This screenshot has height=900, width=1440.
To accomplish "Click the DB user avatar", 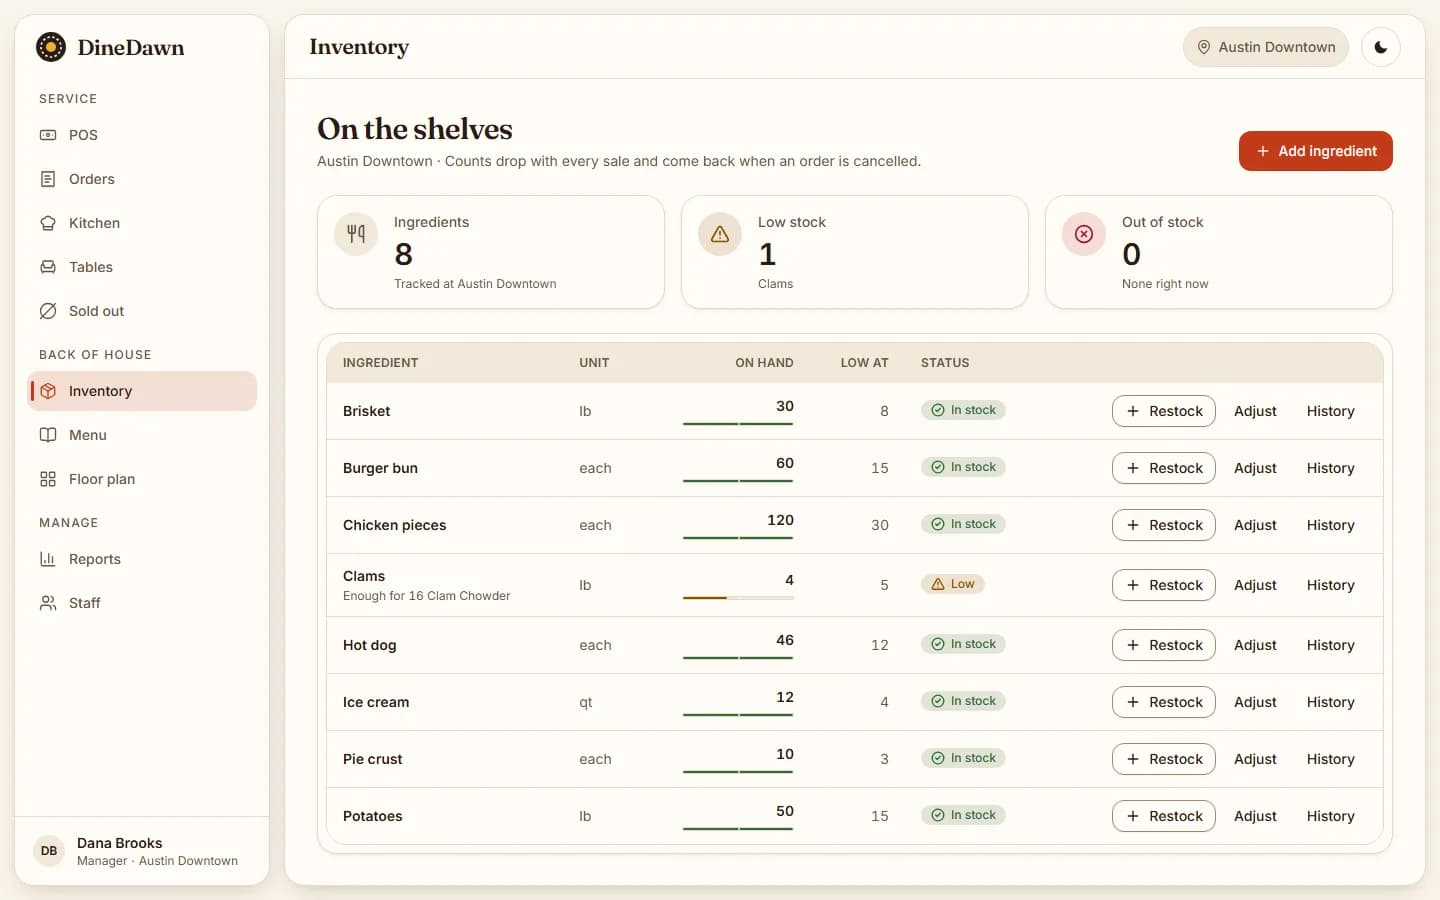I will pos(49,851).
